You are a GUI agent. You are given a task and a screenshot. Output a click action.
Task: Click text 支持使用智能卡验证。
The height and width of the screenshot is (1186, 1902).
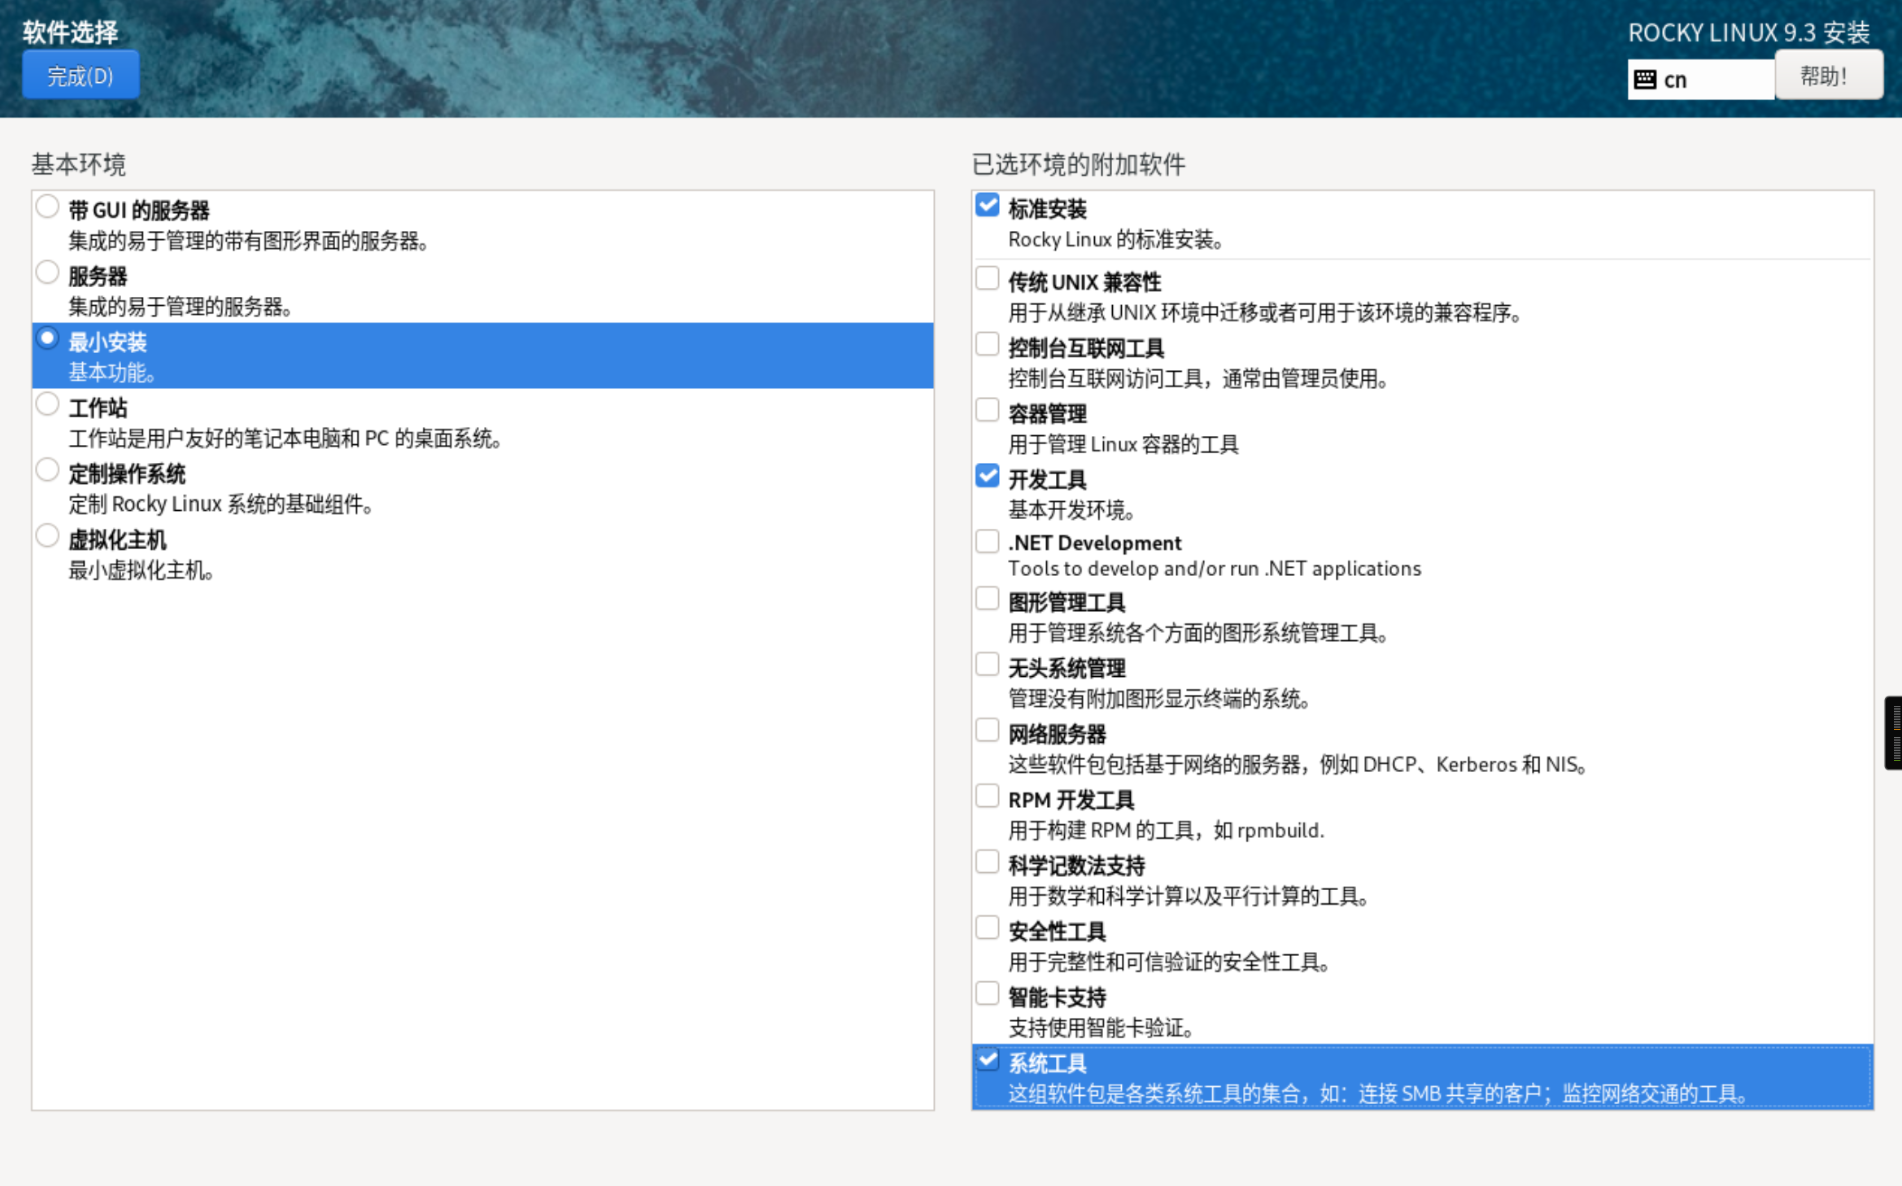[x=1102, y=1029]
